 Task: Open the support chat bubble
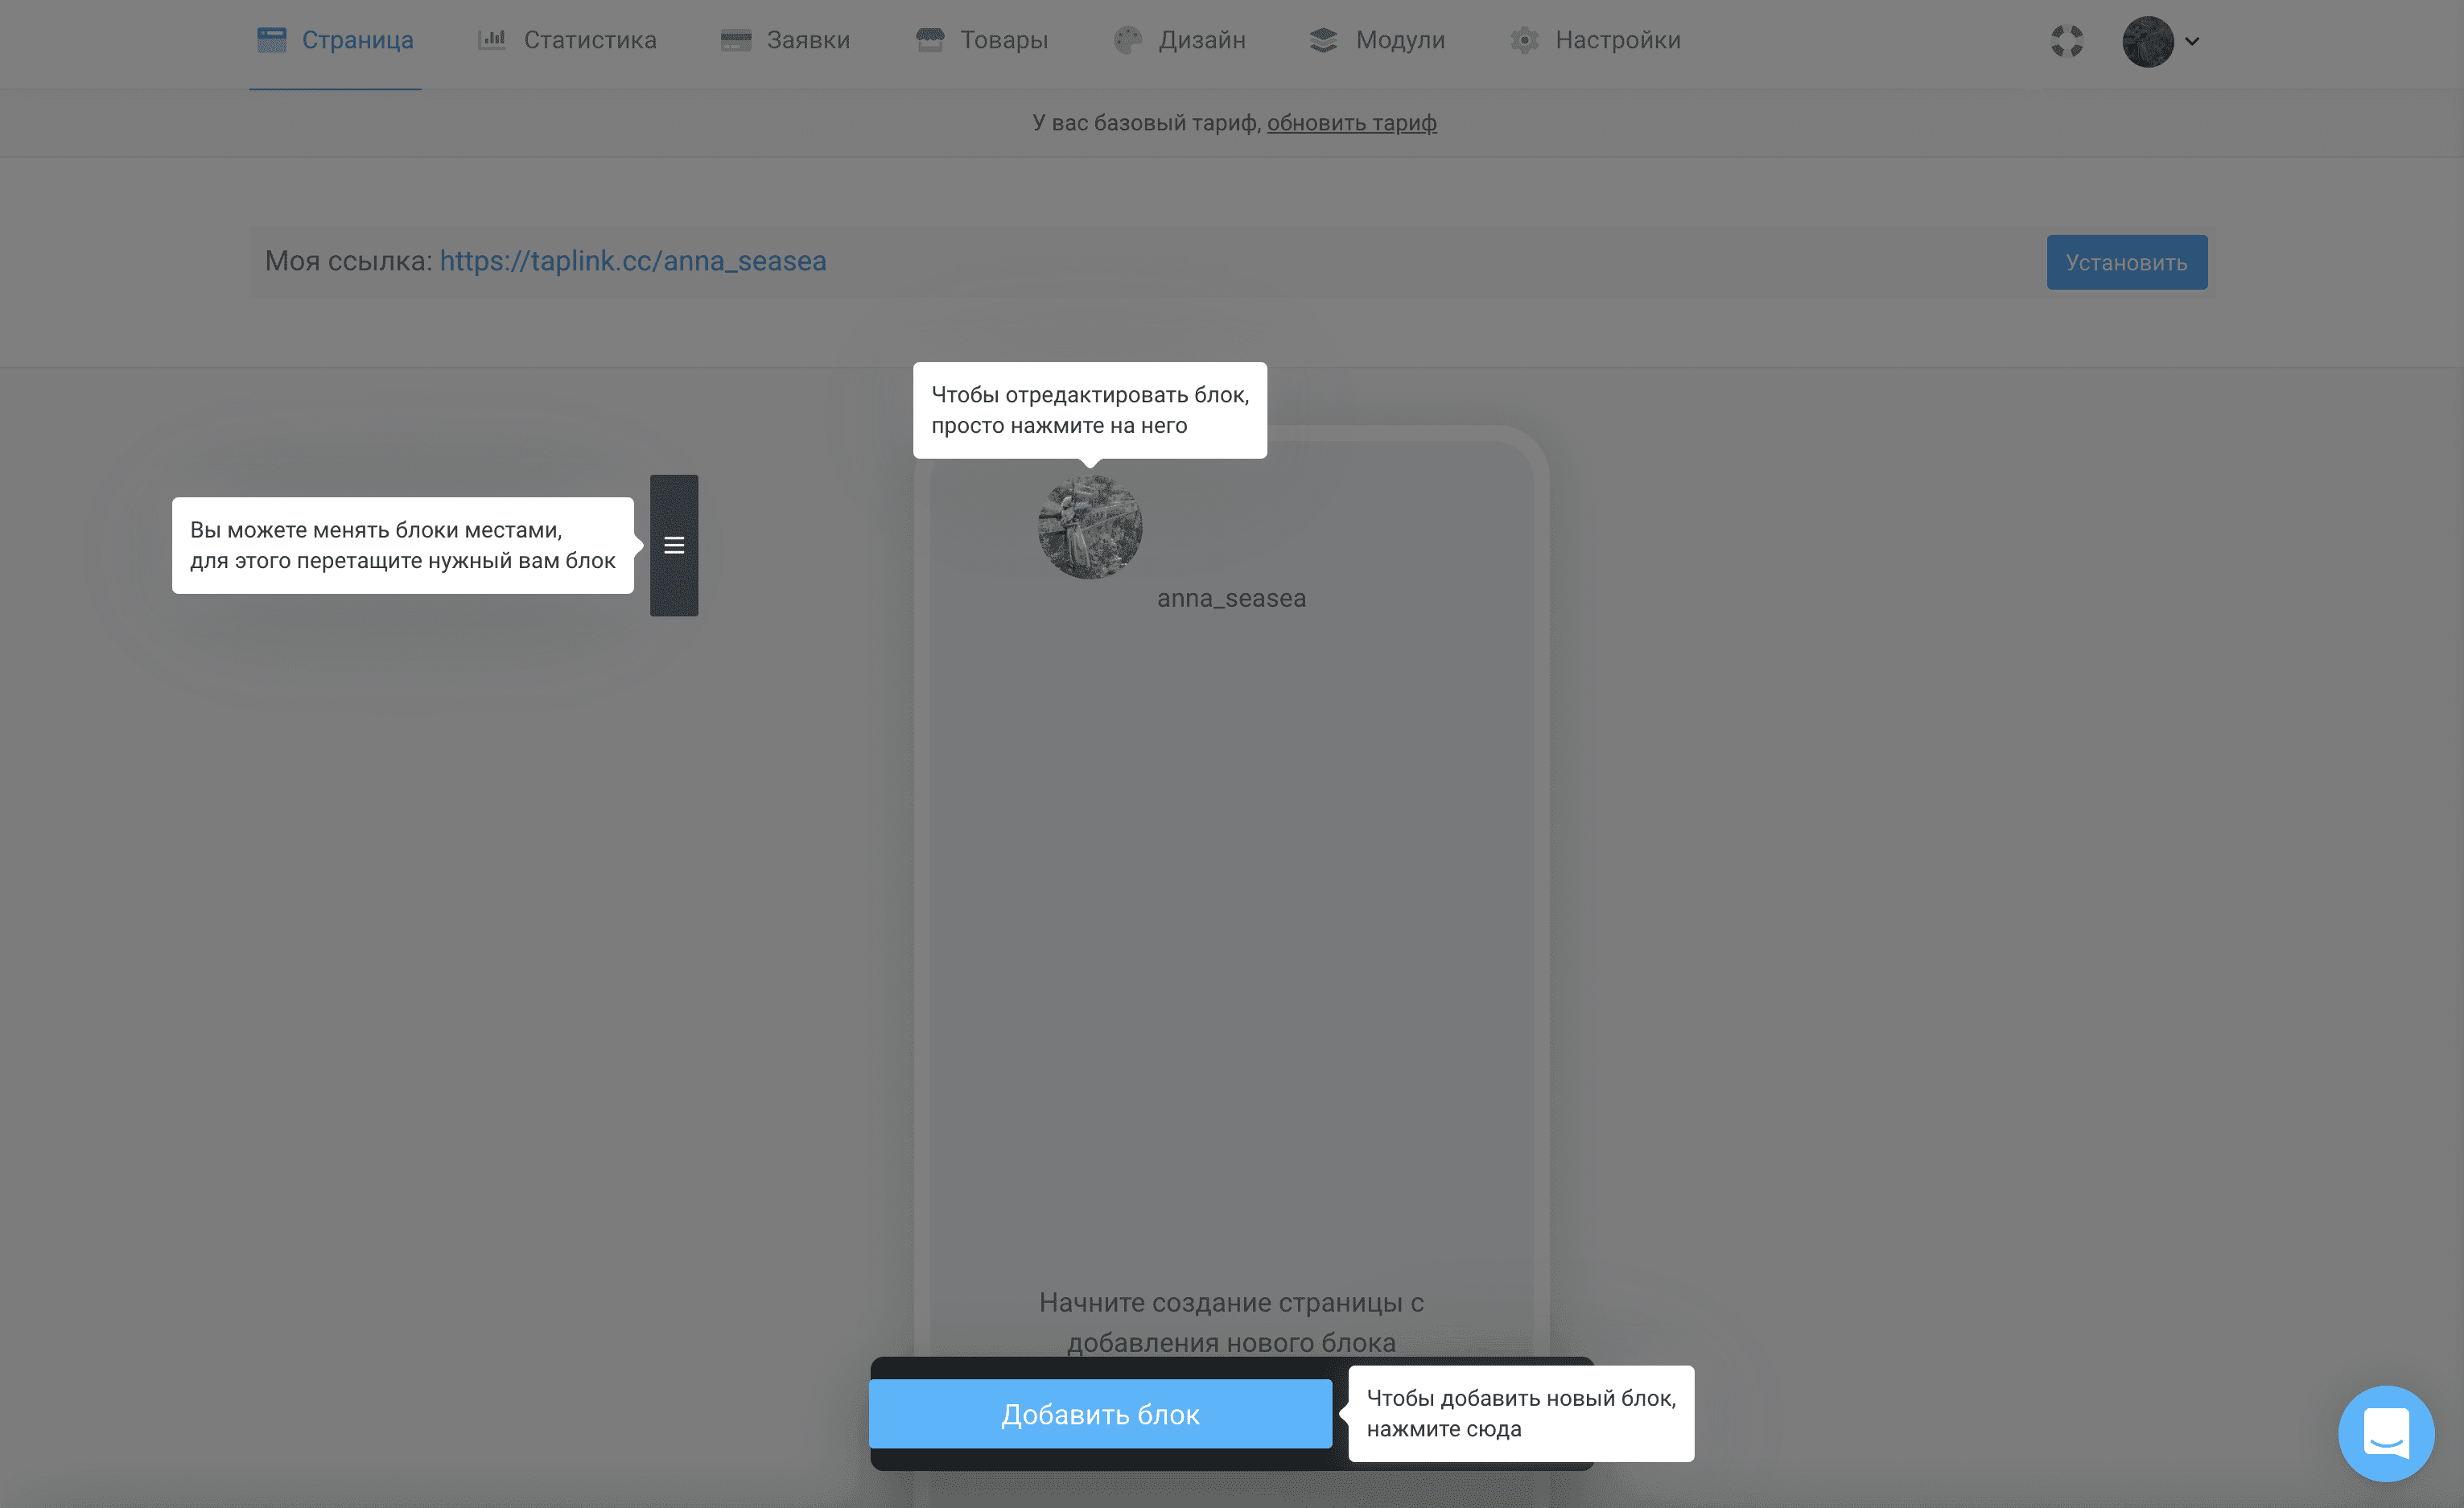pyautogui.click(x=2386, y=1433)
